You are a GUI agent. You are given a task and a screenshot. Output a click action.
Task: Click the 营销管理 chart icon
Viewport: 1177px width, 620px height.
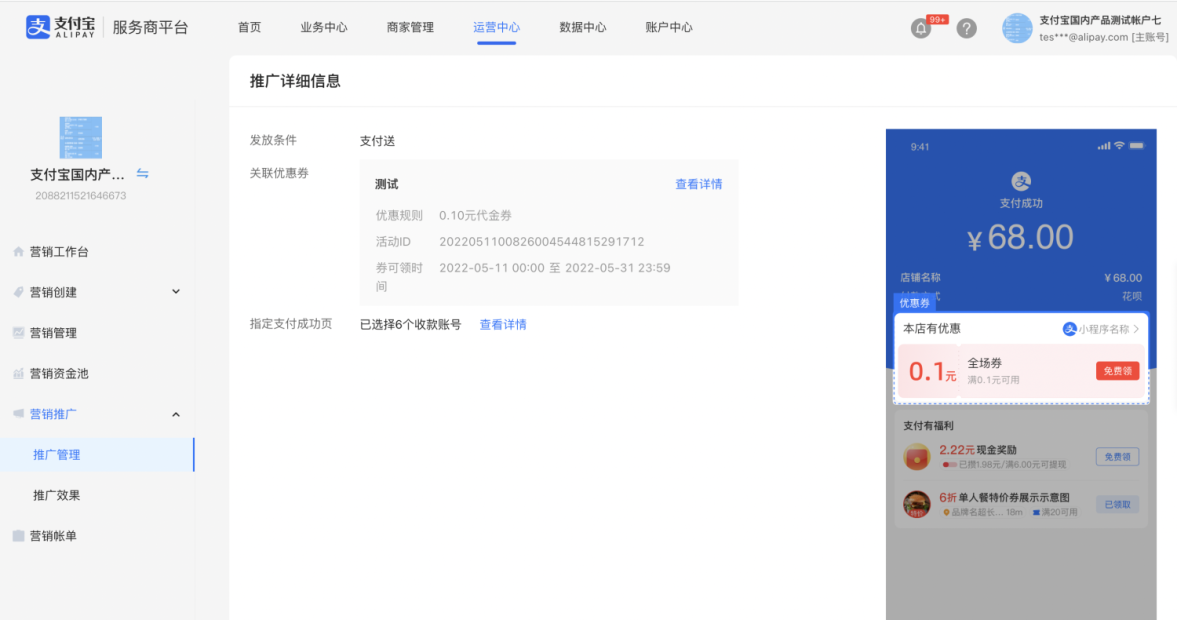tap(18, 333)
